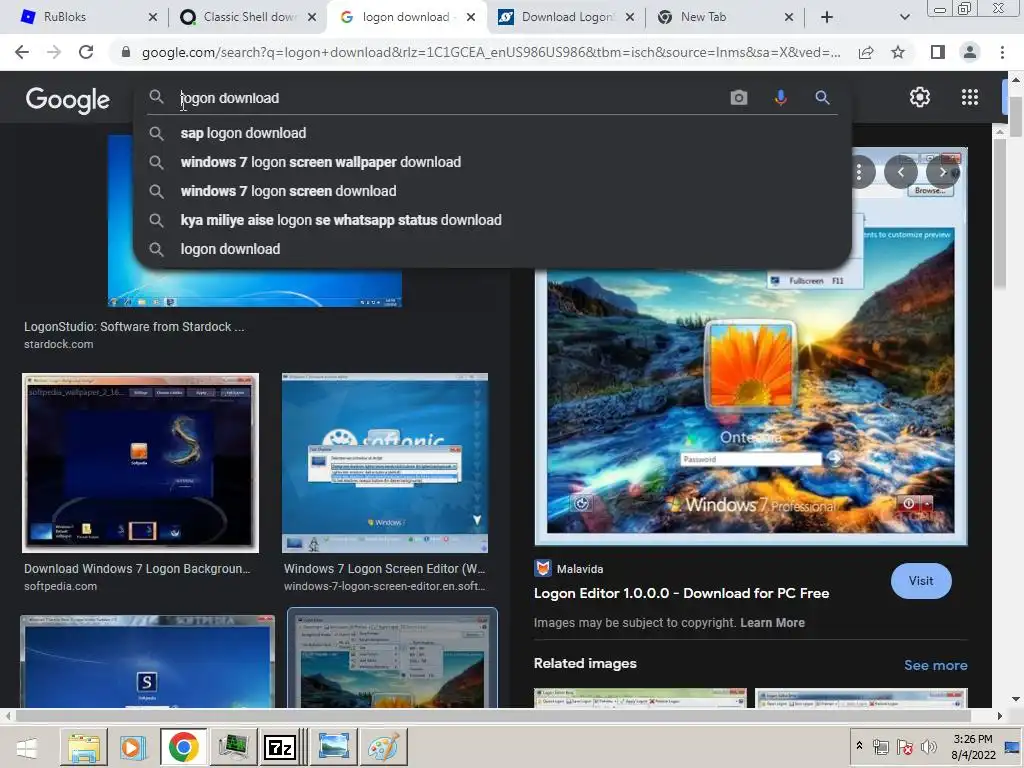Screen dimensions: 1024x768
Task: Open Chrome profile avatar
Action: pyautogui.click(x=970, y=52)
